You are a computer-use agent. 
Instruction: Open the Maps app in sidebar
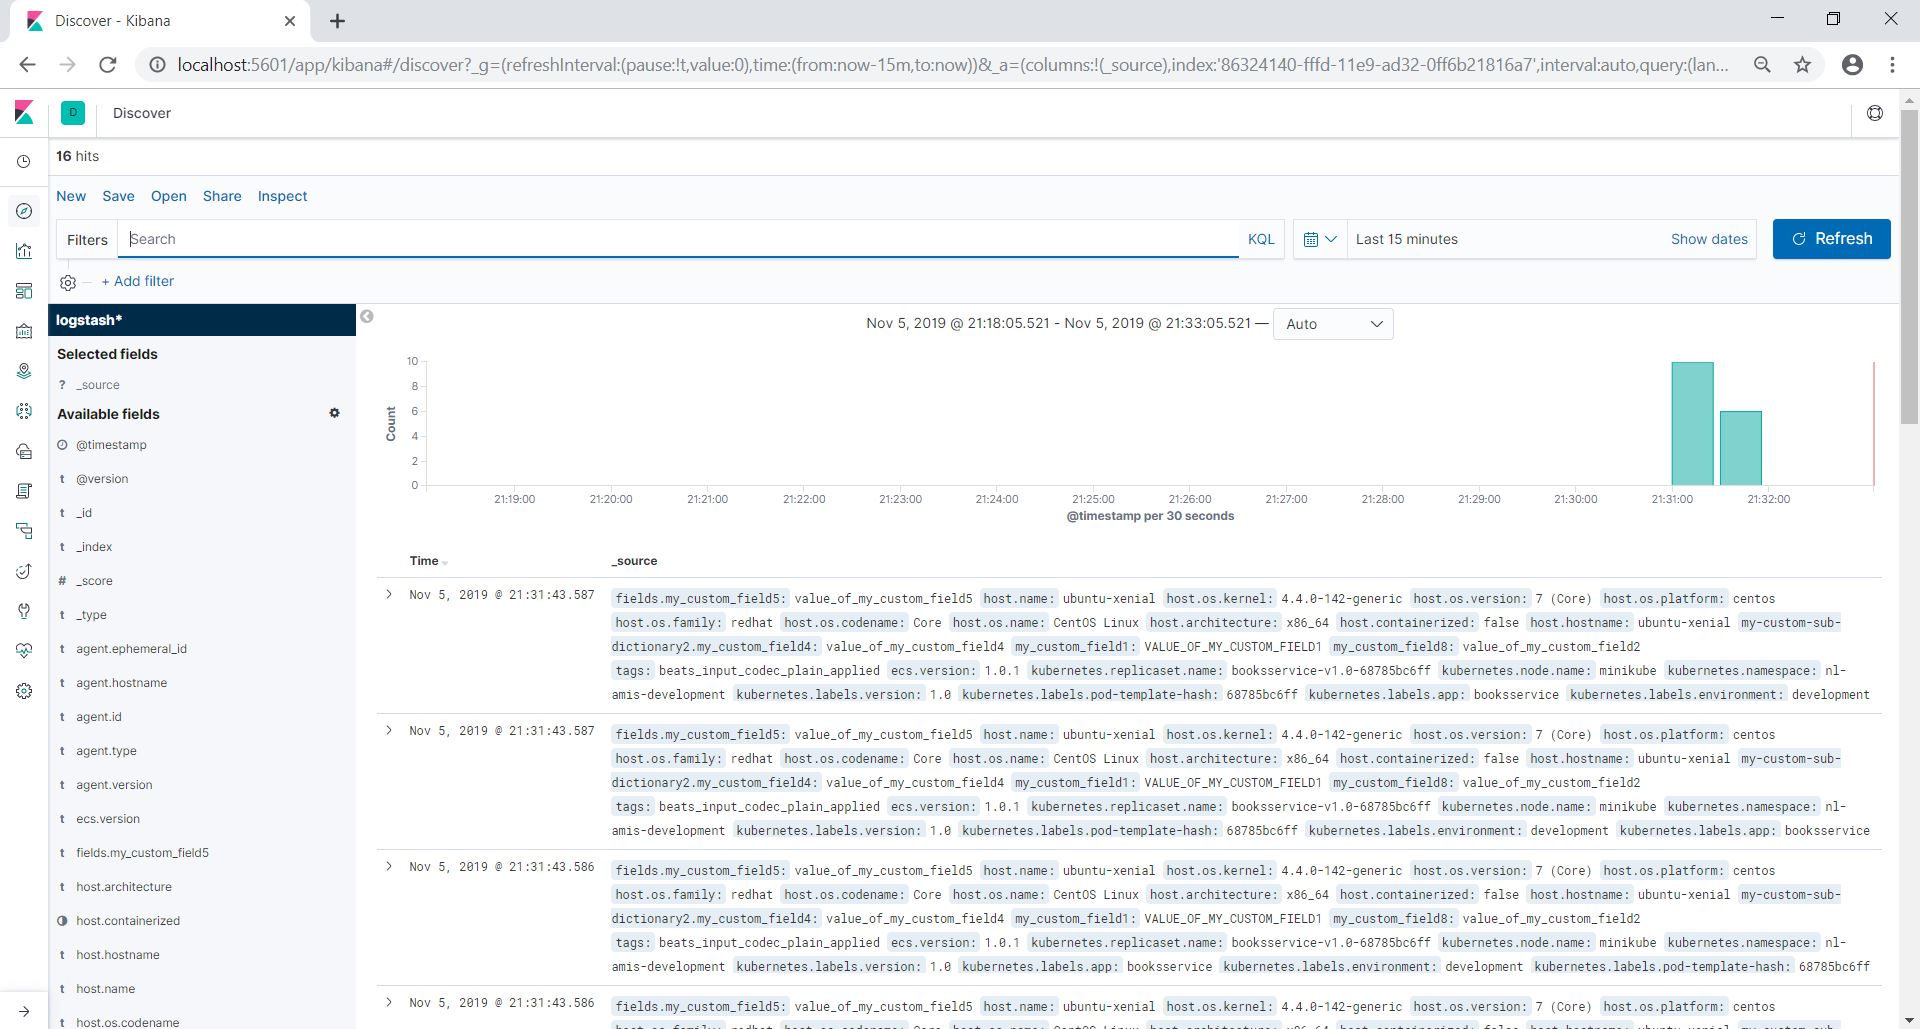point(24,371)
